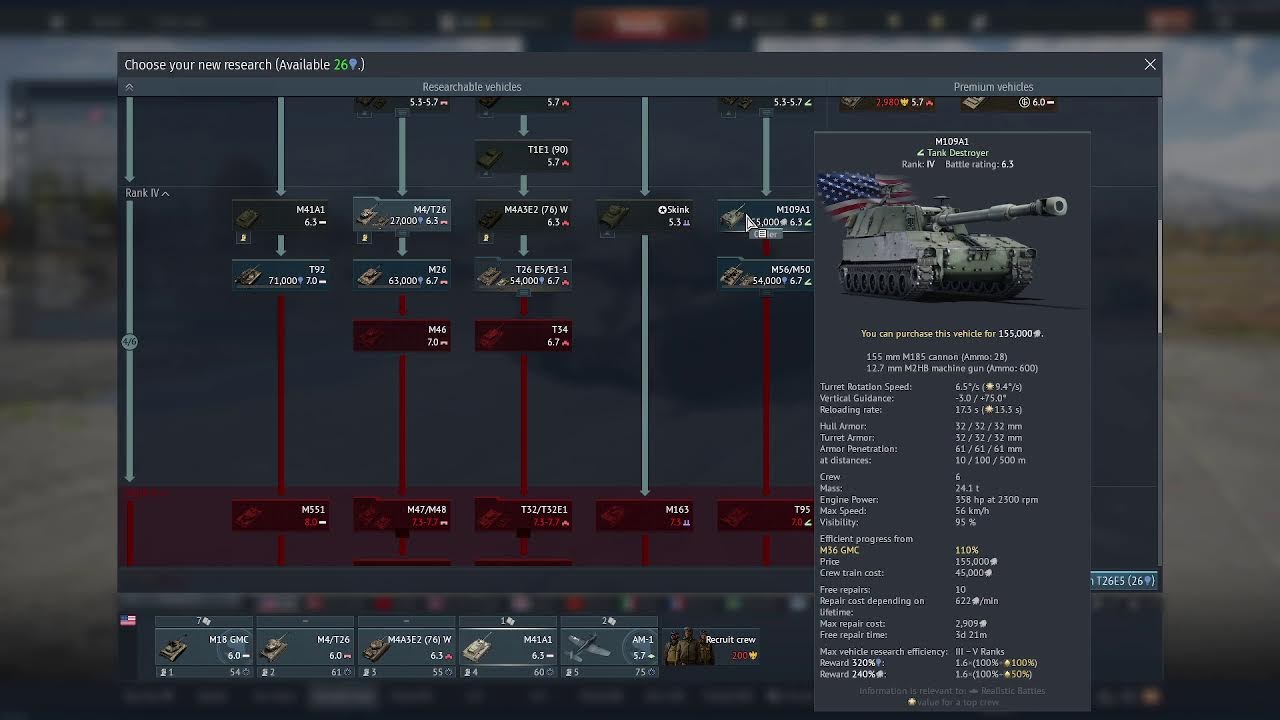Select M41A1 in crew slot 4
The width and height of the screenshot is (1280, 720).
coord(508,648)
